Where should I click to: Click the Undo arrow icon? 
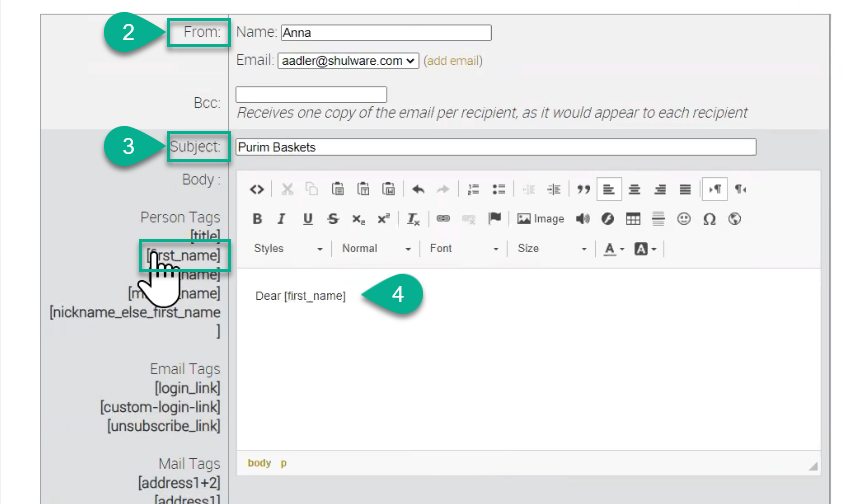pyautogui.click(x=418, y=189)
